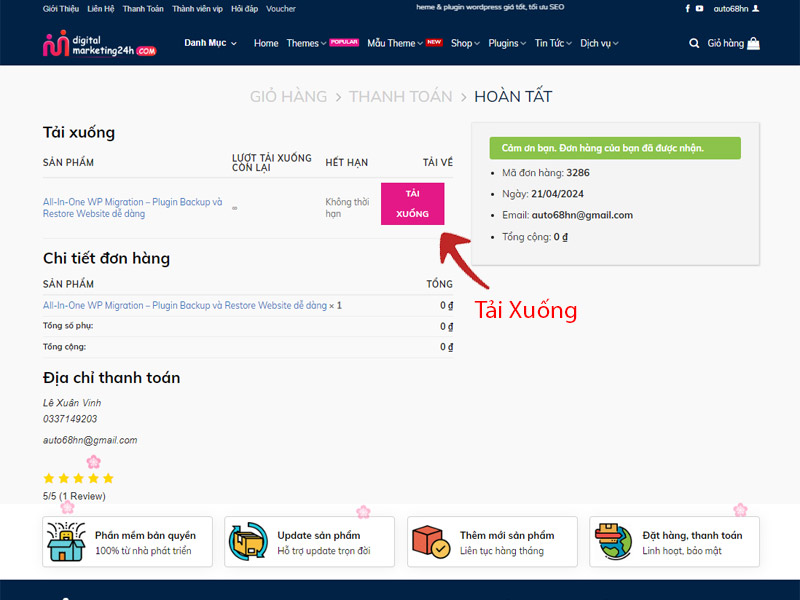Image resolution: width=800 pixels, height=600 pixels.
Task: Go to THANH TOÁN breadcrumb step
Action: pyautogui.click(x=401, y=96)
